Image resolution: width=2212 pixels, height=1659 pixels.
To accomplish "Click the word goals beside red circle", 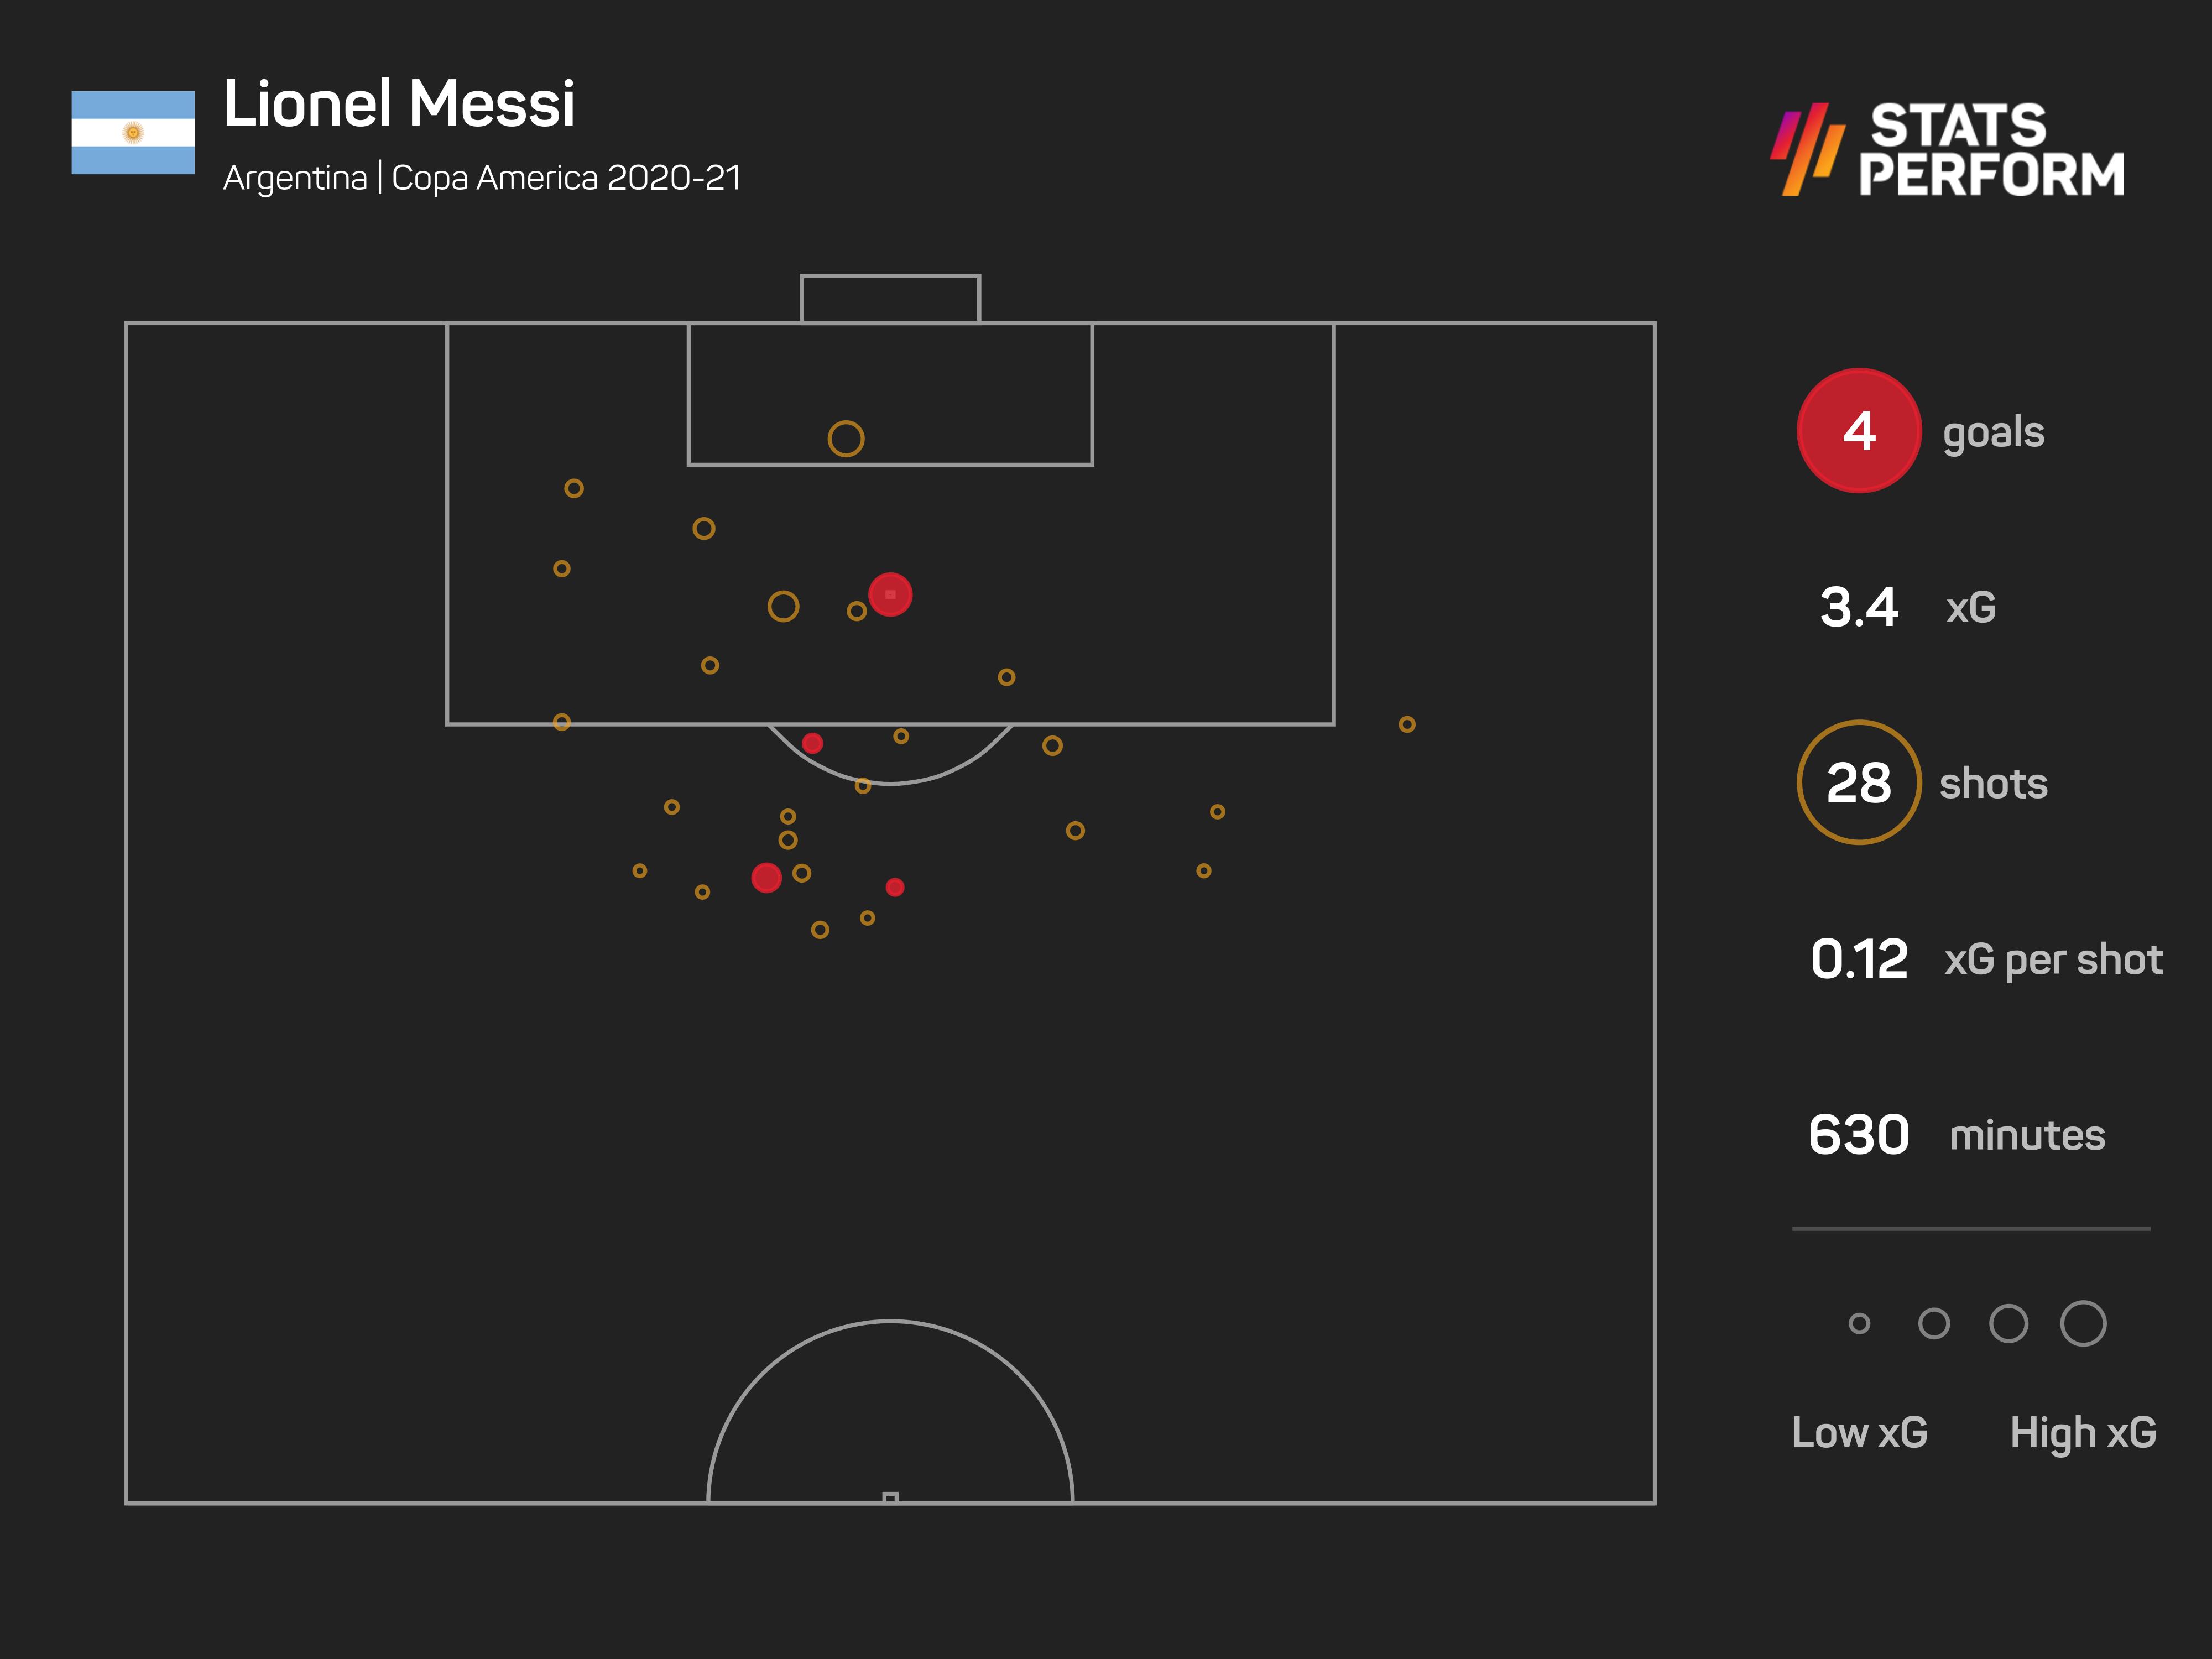I will (1993, 432).
